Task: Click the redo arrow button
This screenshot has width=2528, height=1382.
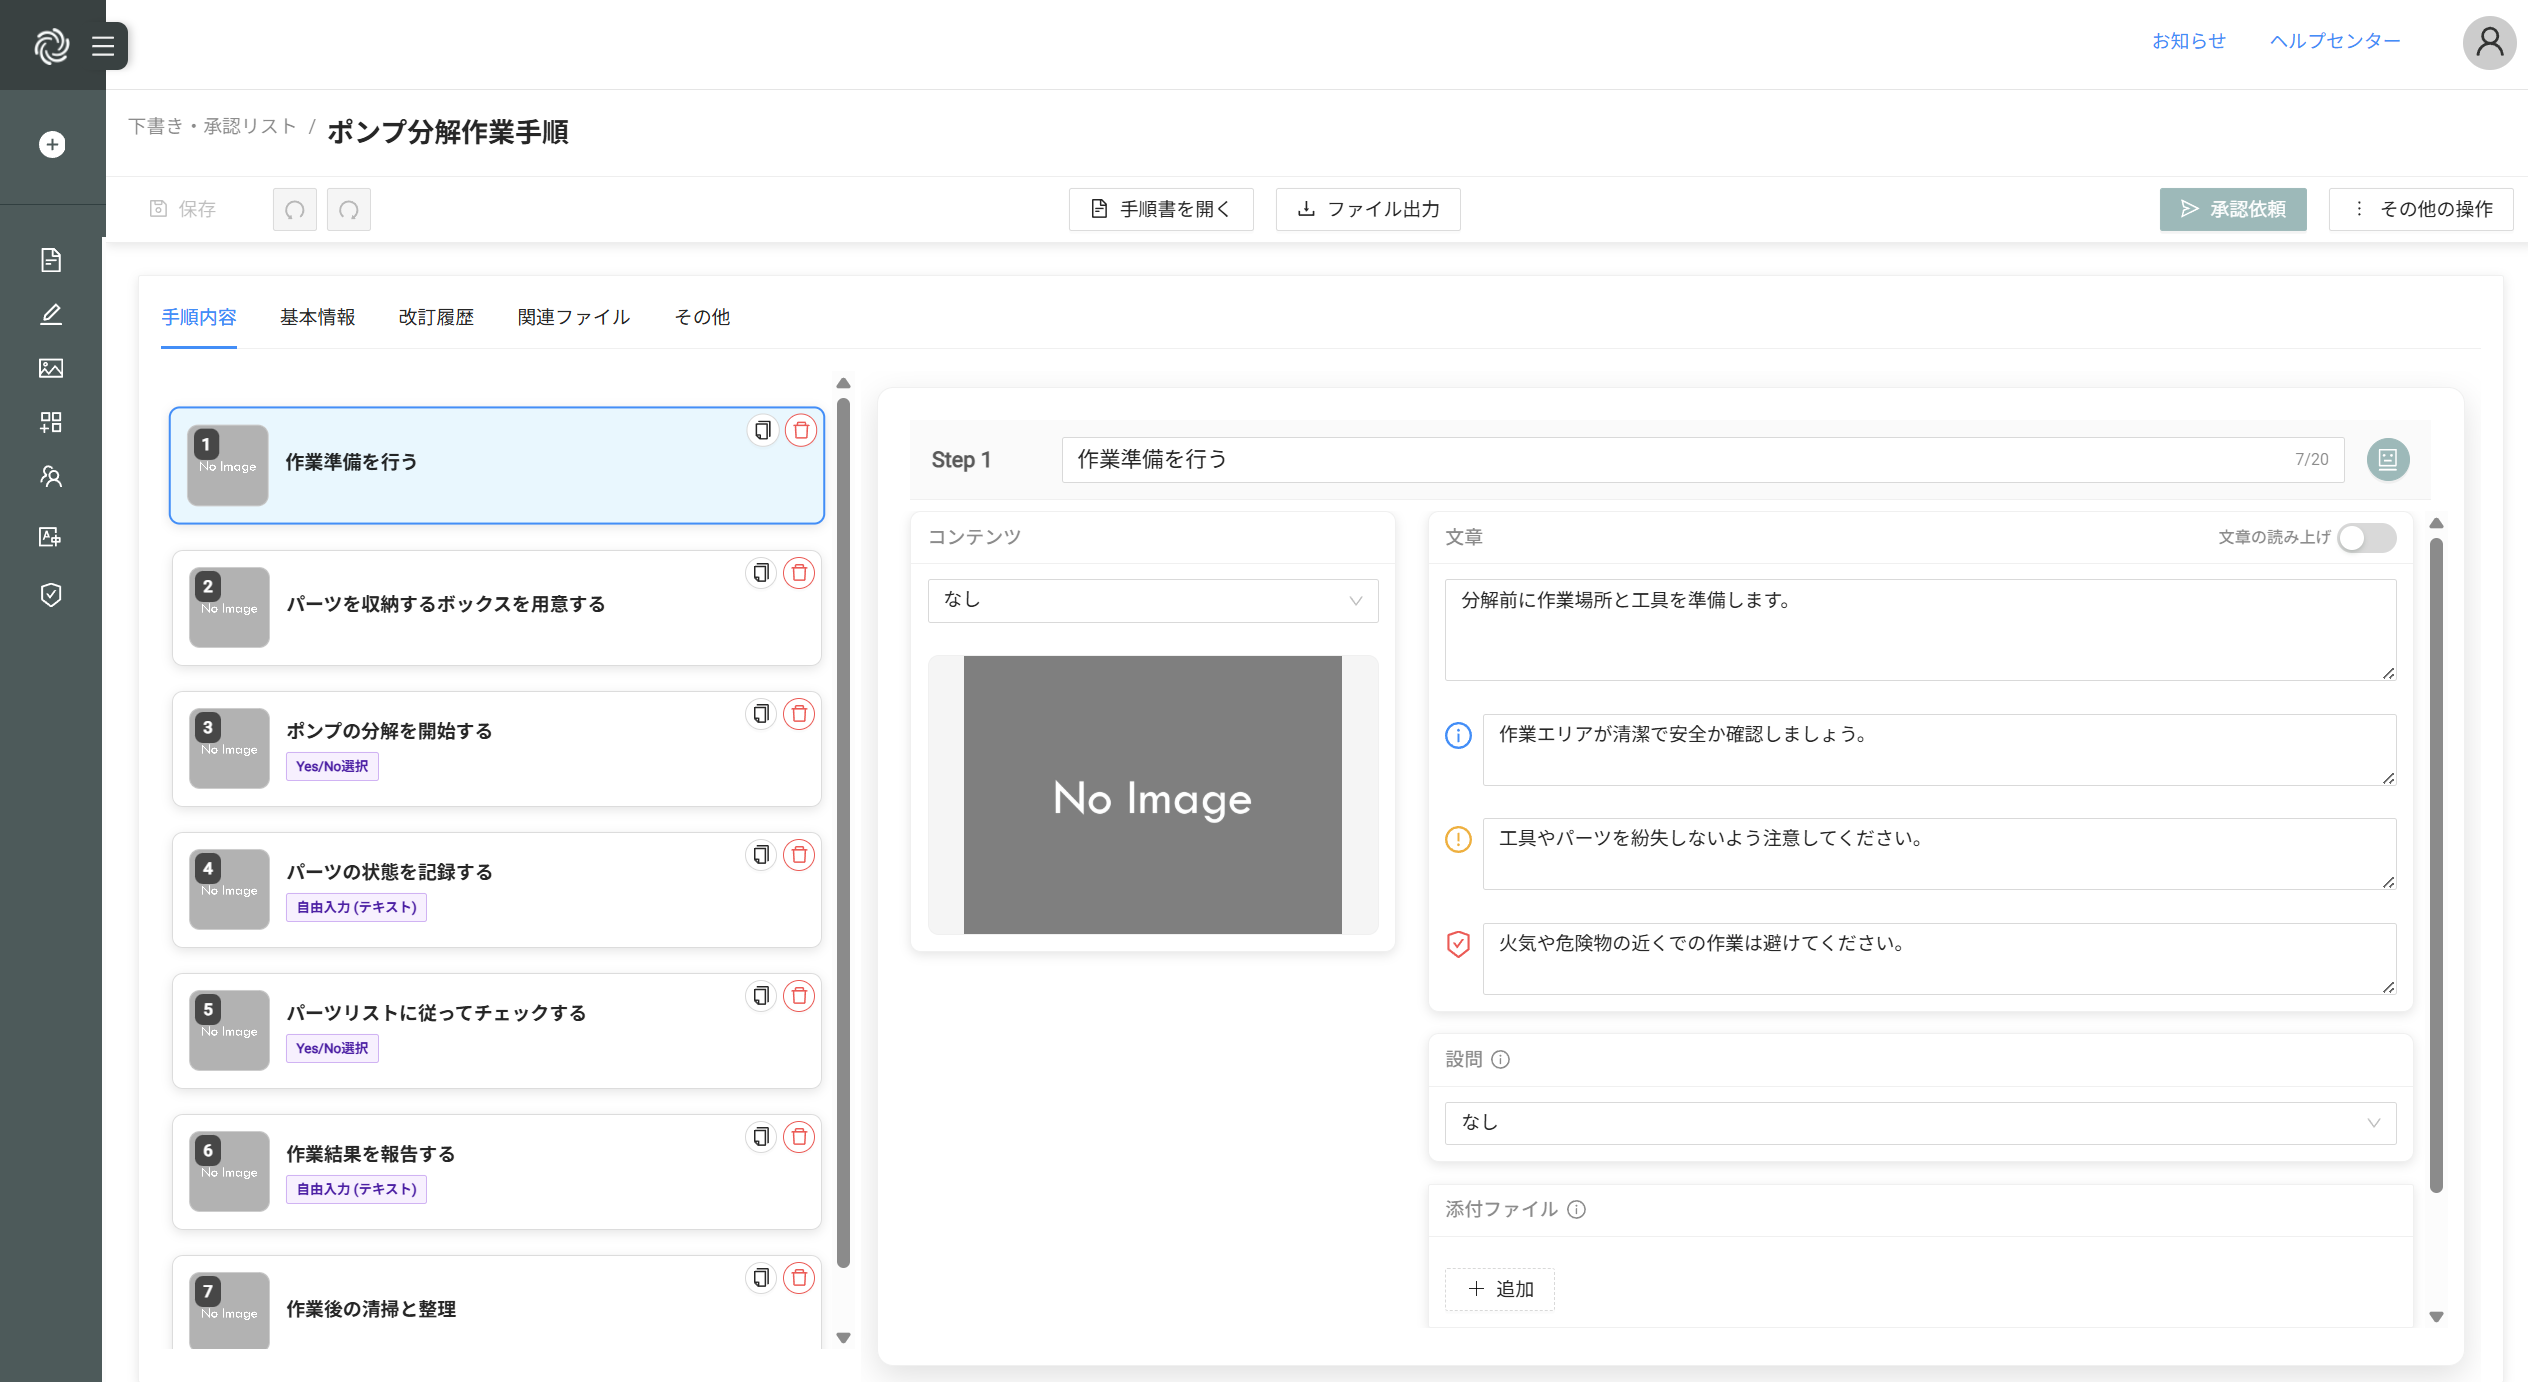Action: tap(349, 210)
